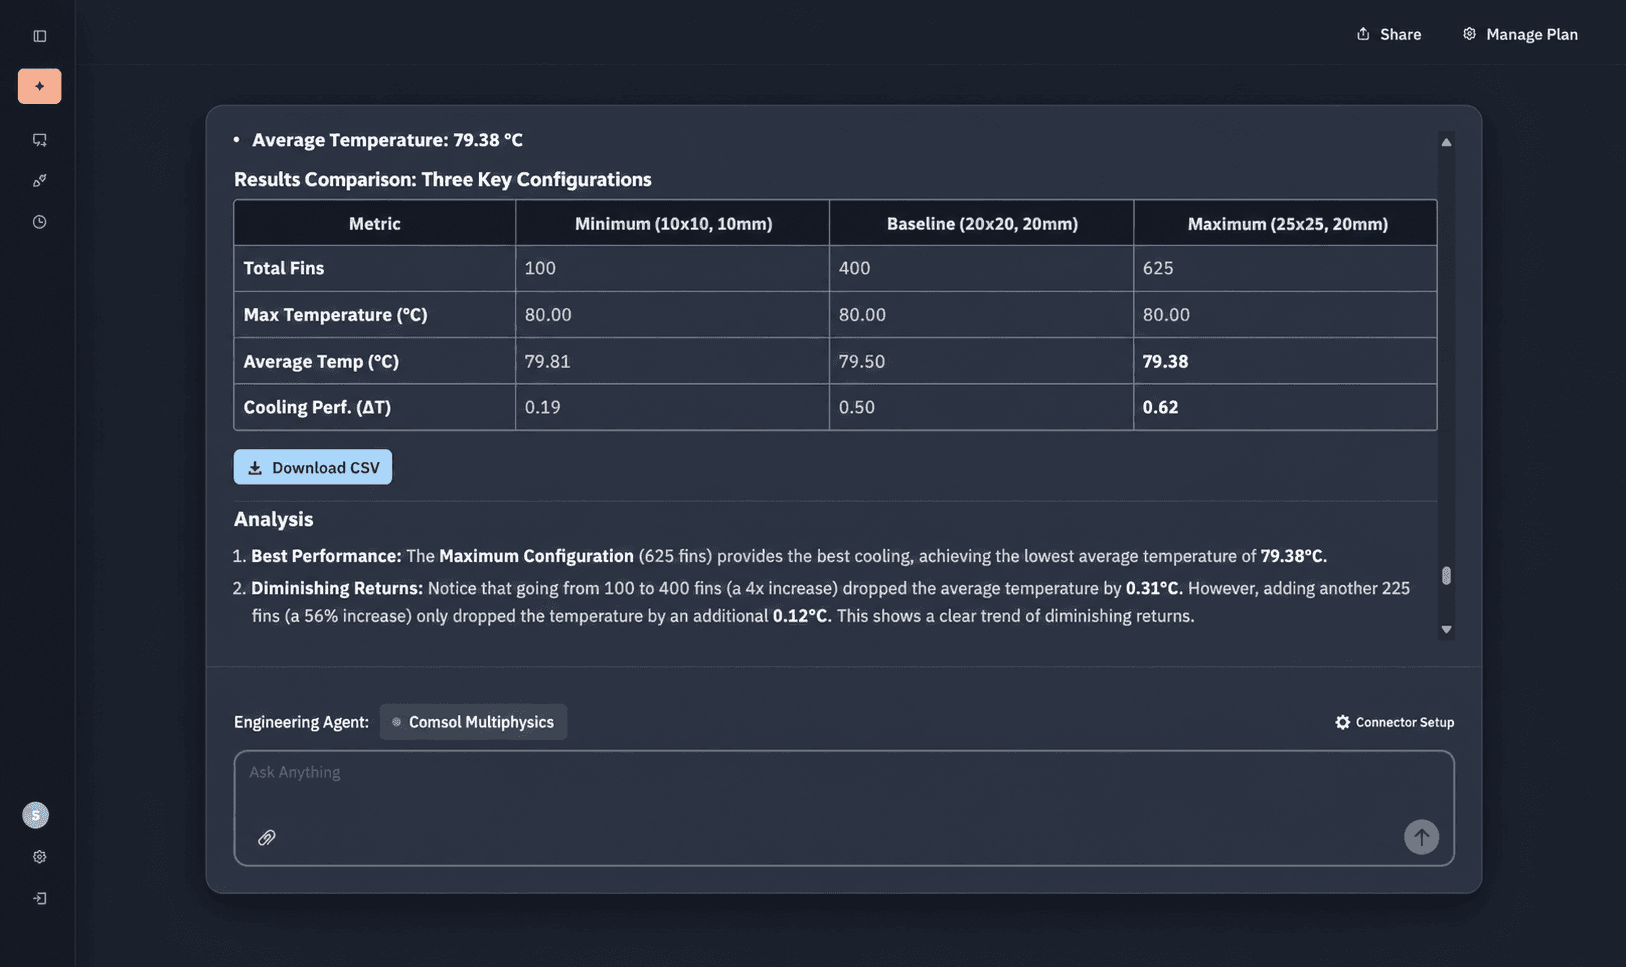Click scrollbar up arrow
Screen dimensions: 1626x967
[1446, 142]
